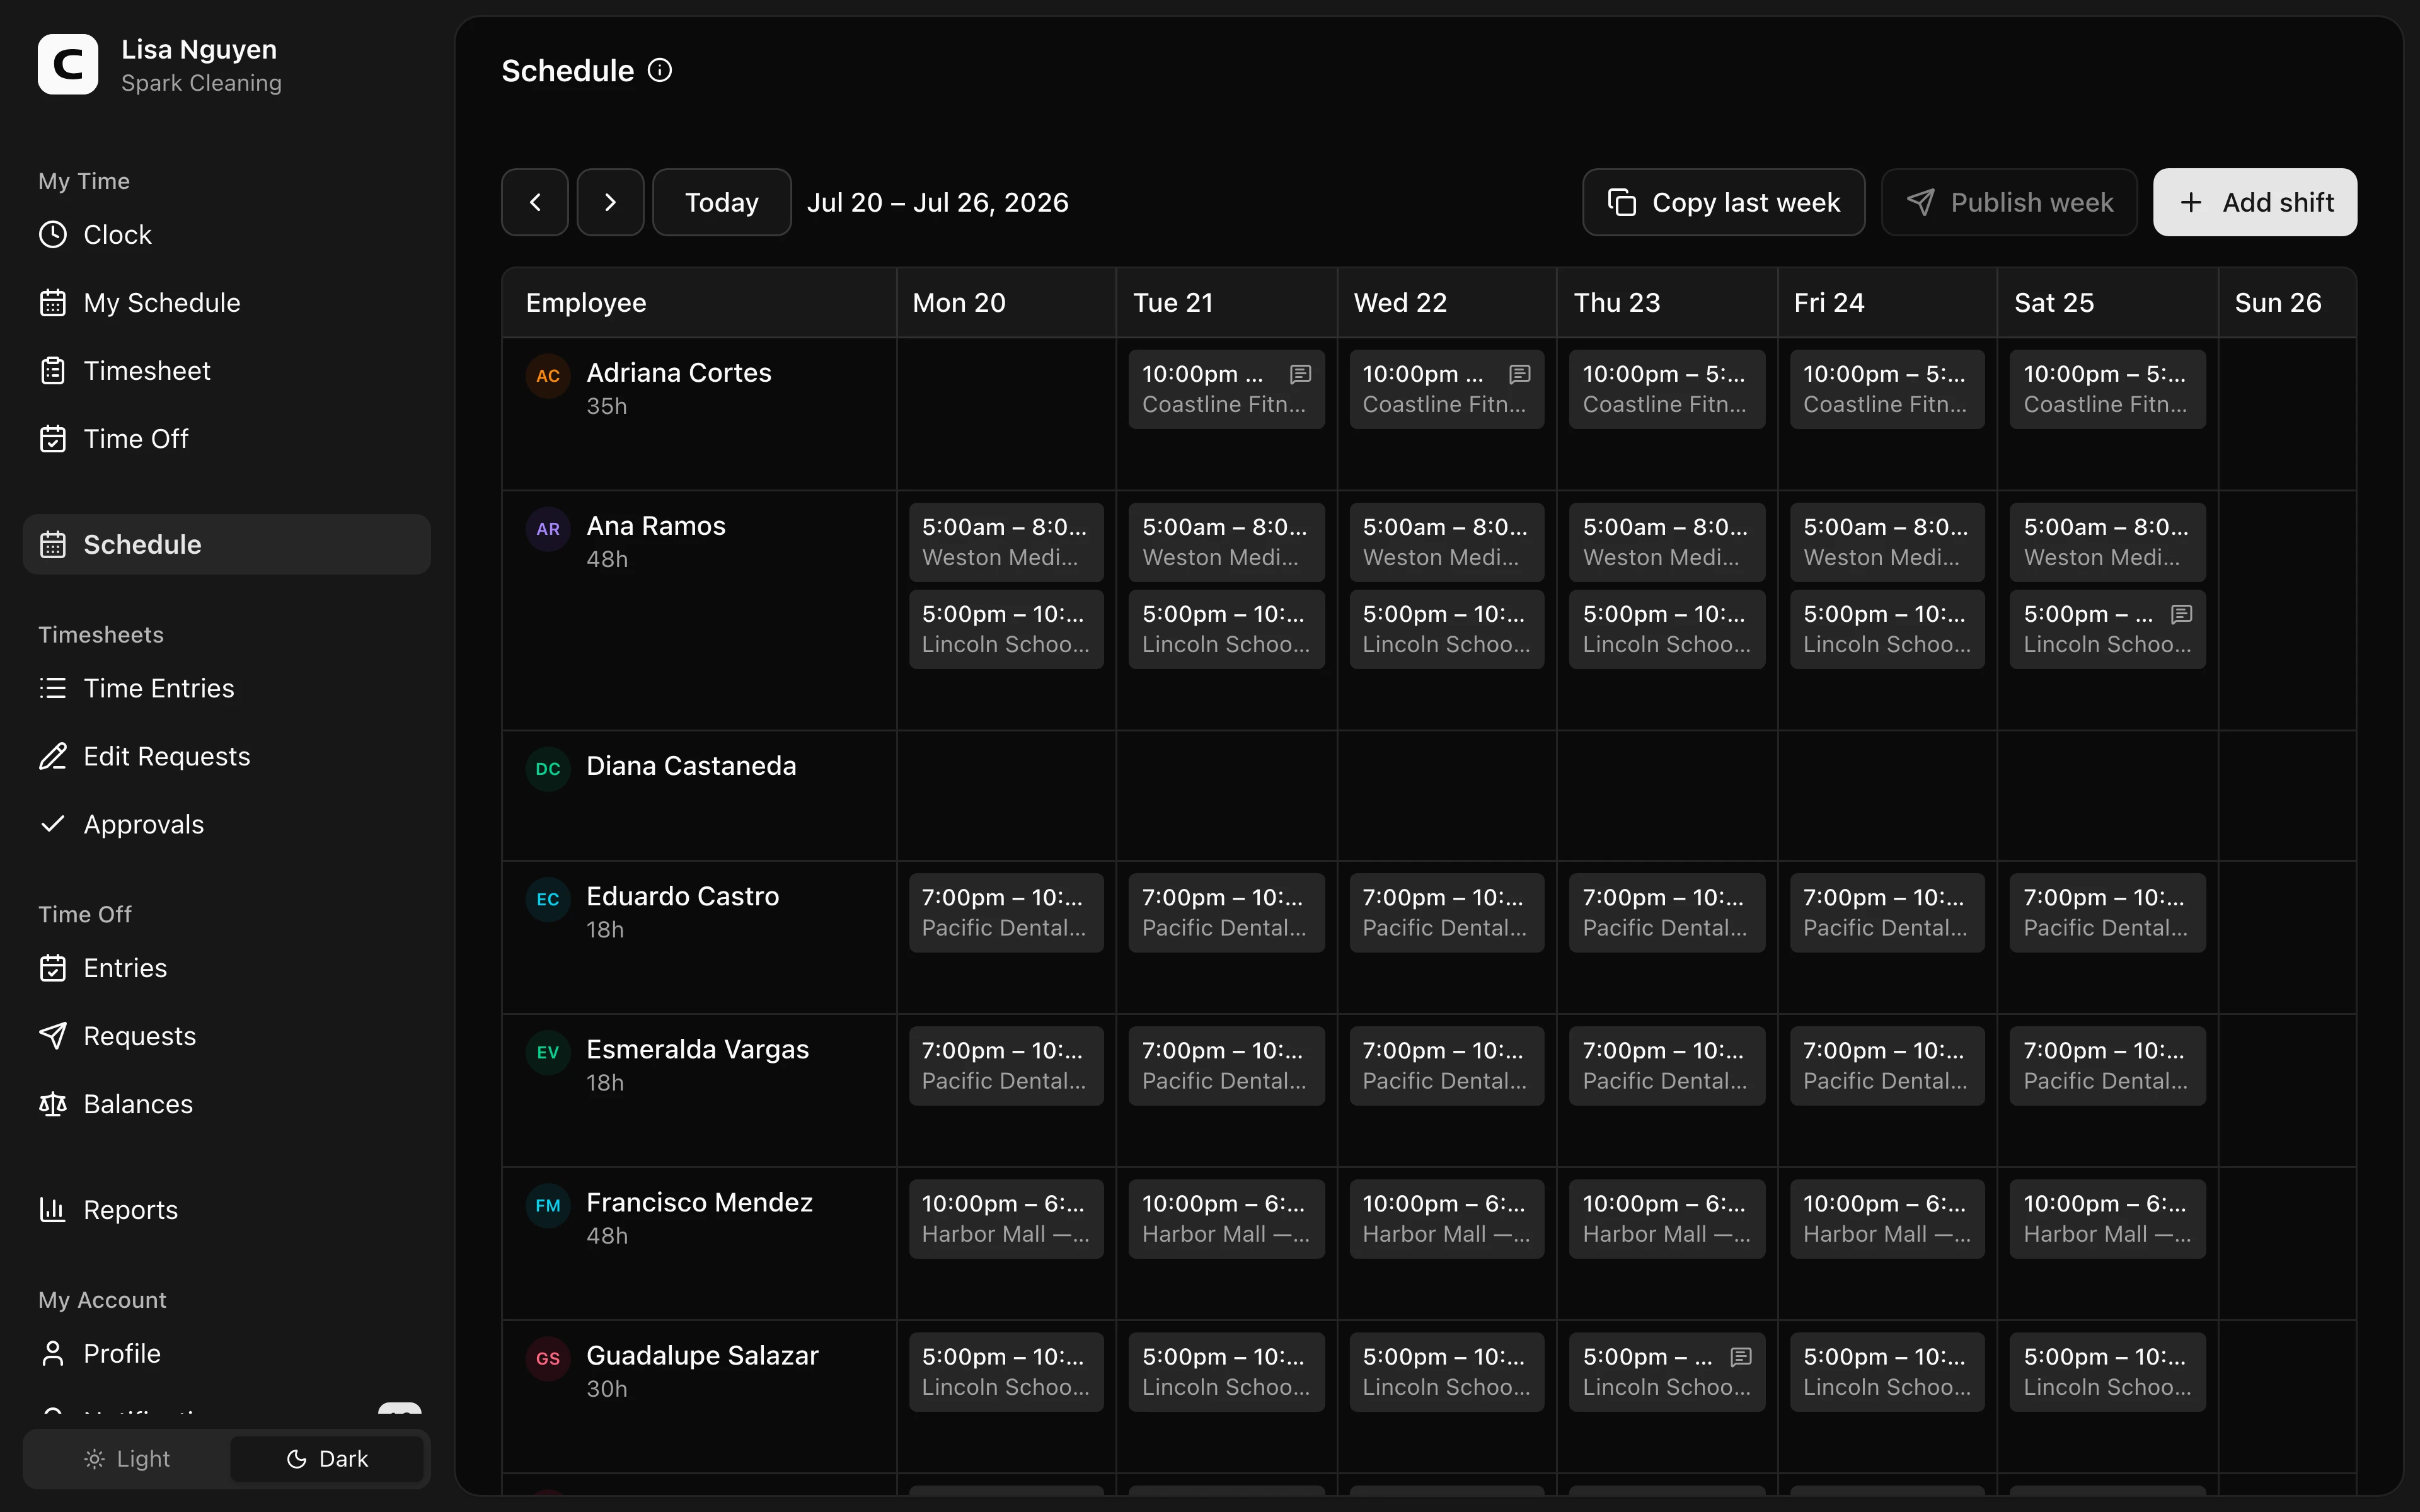Go to previous week with left chevron
Viewport: 2420px width, 1512px height.
coord(535,202)
